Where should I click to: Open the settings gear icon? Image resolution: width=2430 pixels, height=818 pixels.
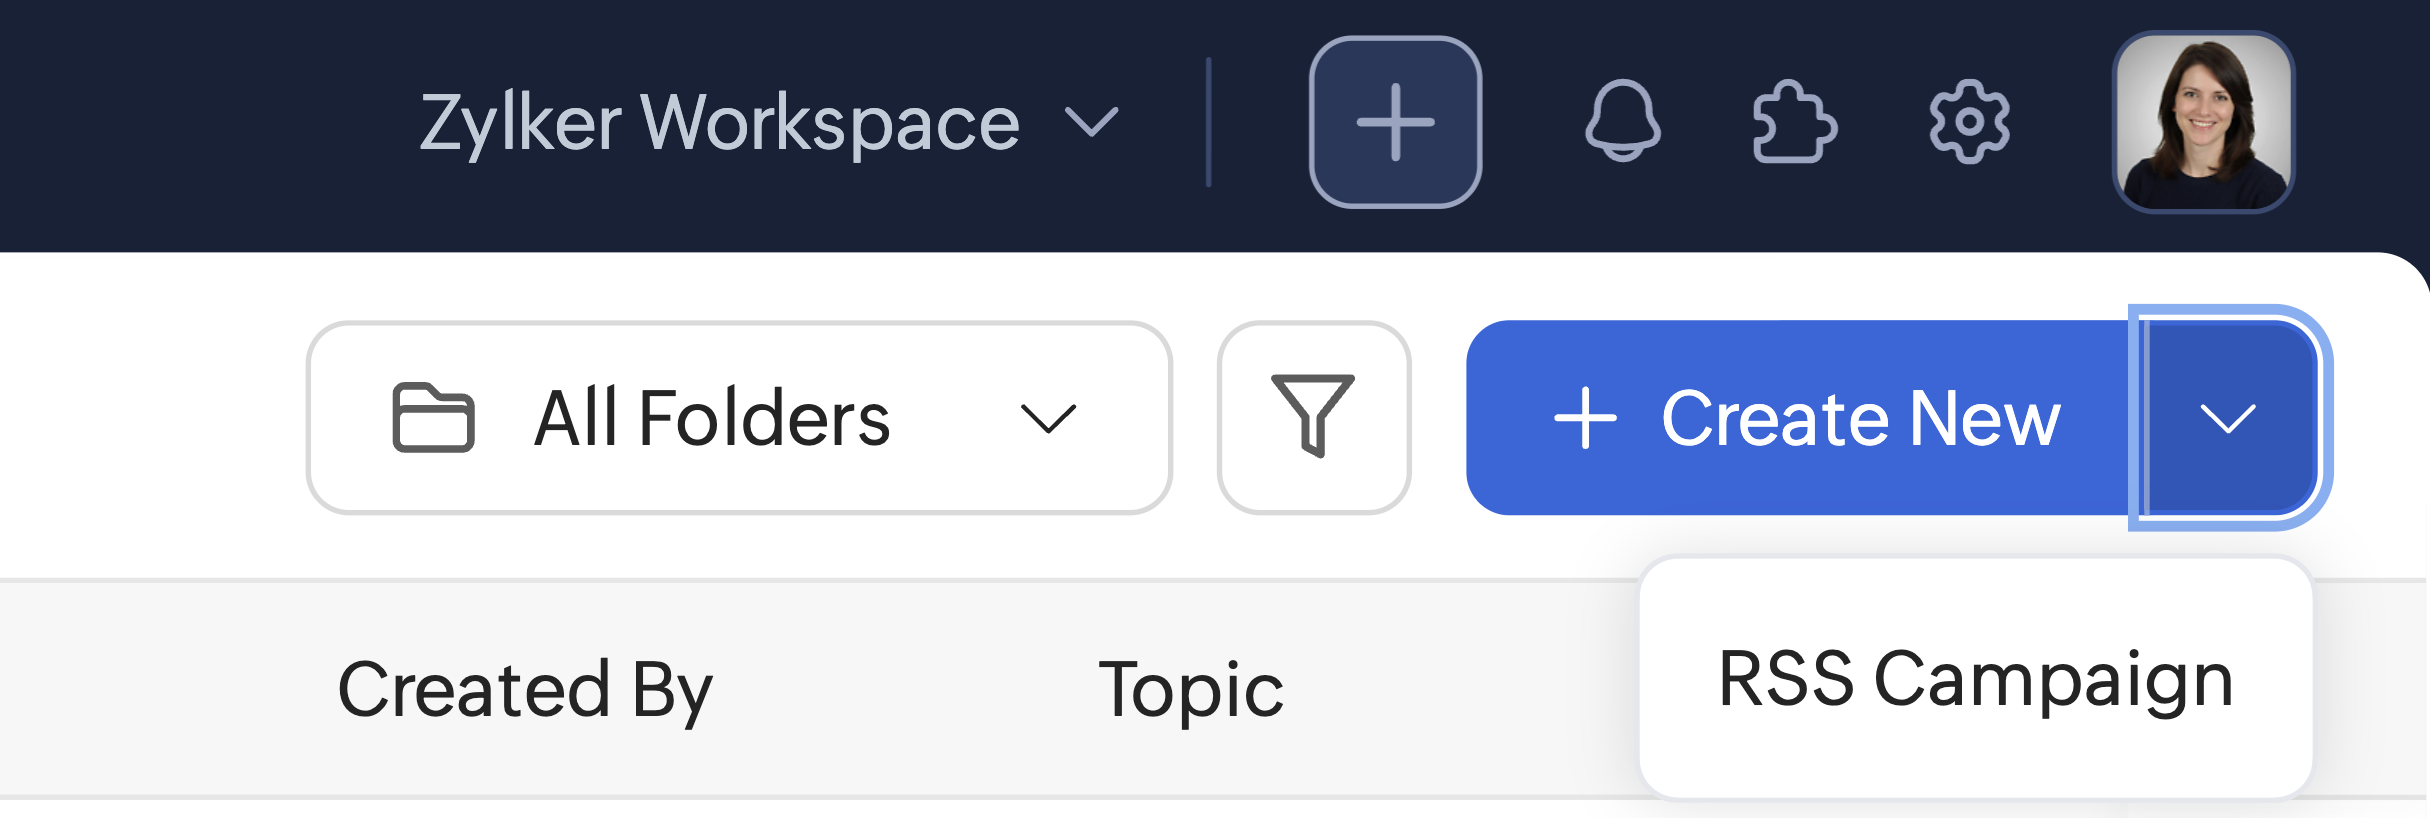1969,121
